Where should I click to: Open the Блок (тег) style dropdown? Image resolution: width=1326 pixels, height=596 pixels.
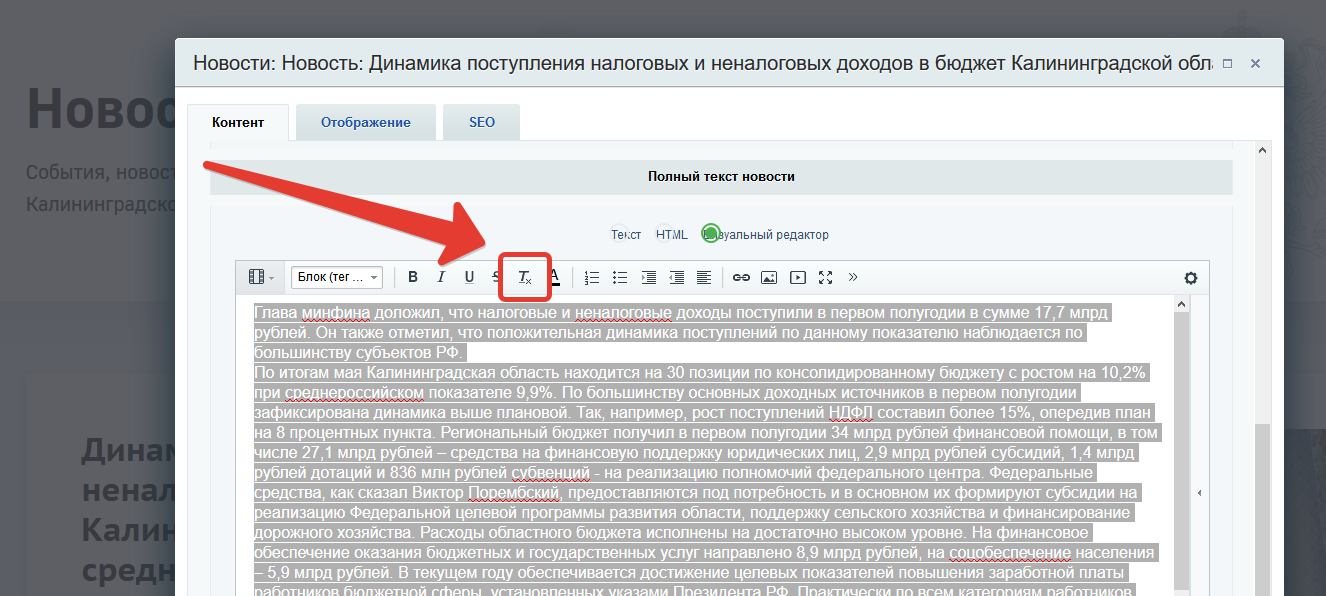(x=336, y=277)
